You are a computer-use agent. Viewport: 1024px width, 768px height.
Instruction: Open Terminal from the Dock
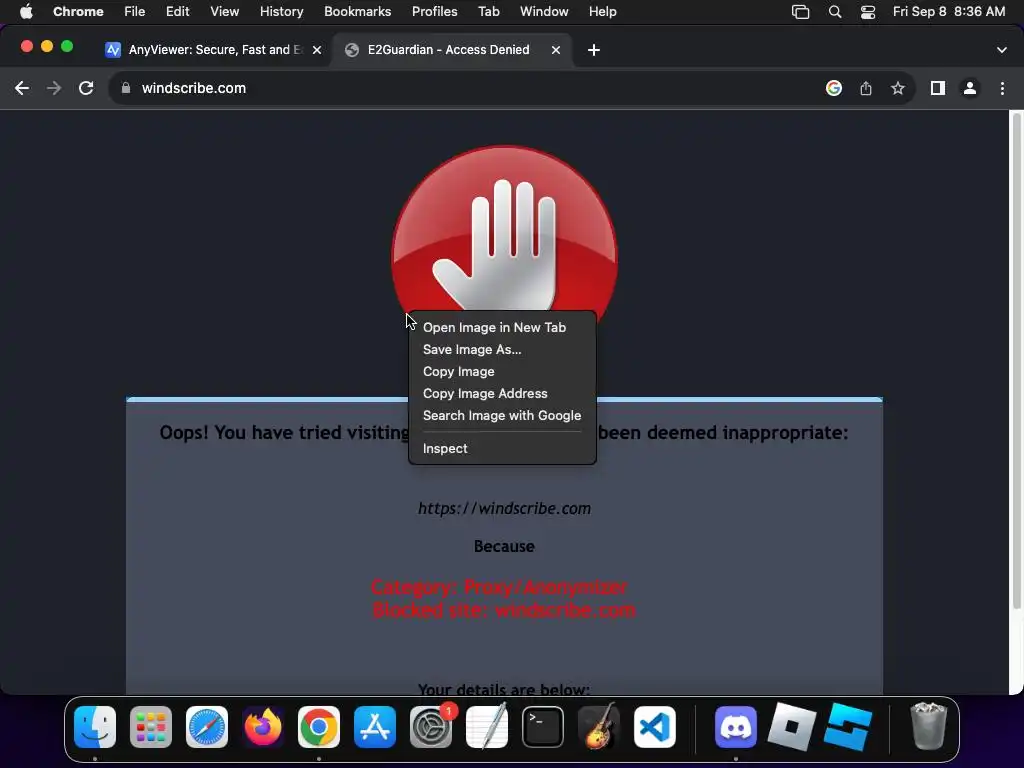pos(543,727)
